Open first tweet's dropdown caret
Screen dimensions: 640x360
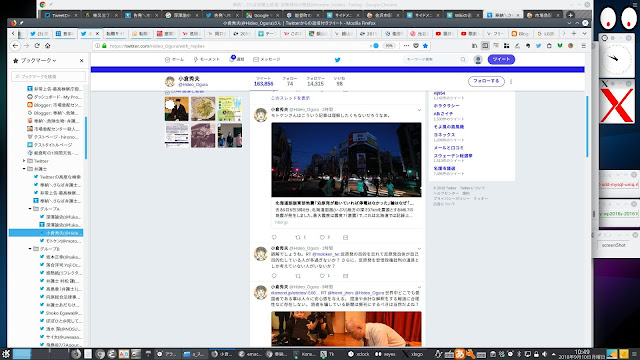point(419,110)
